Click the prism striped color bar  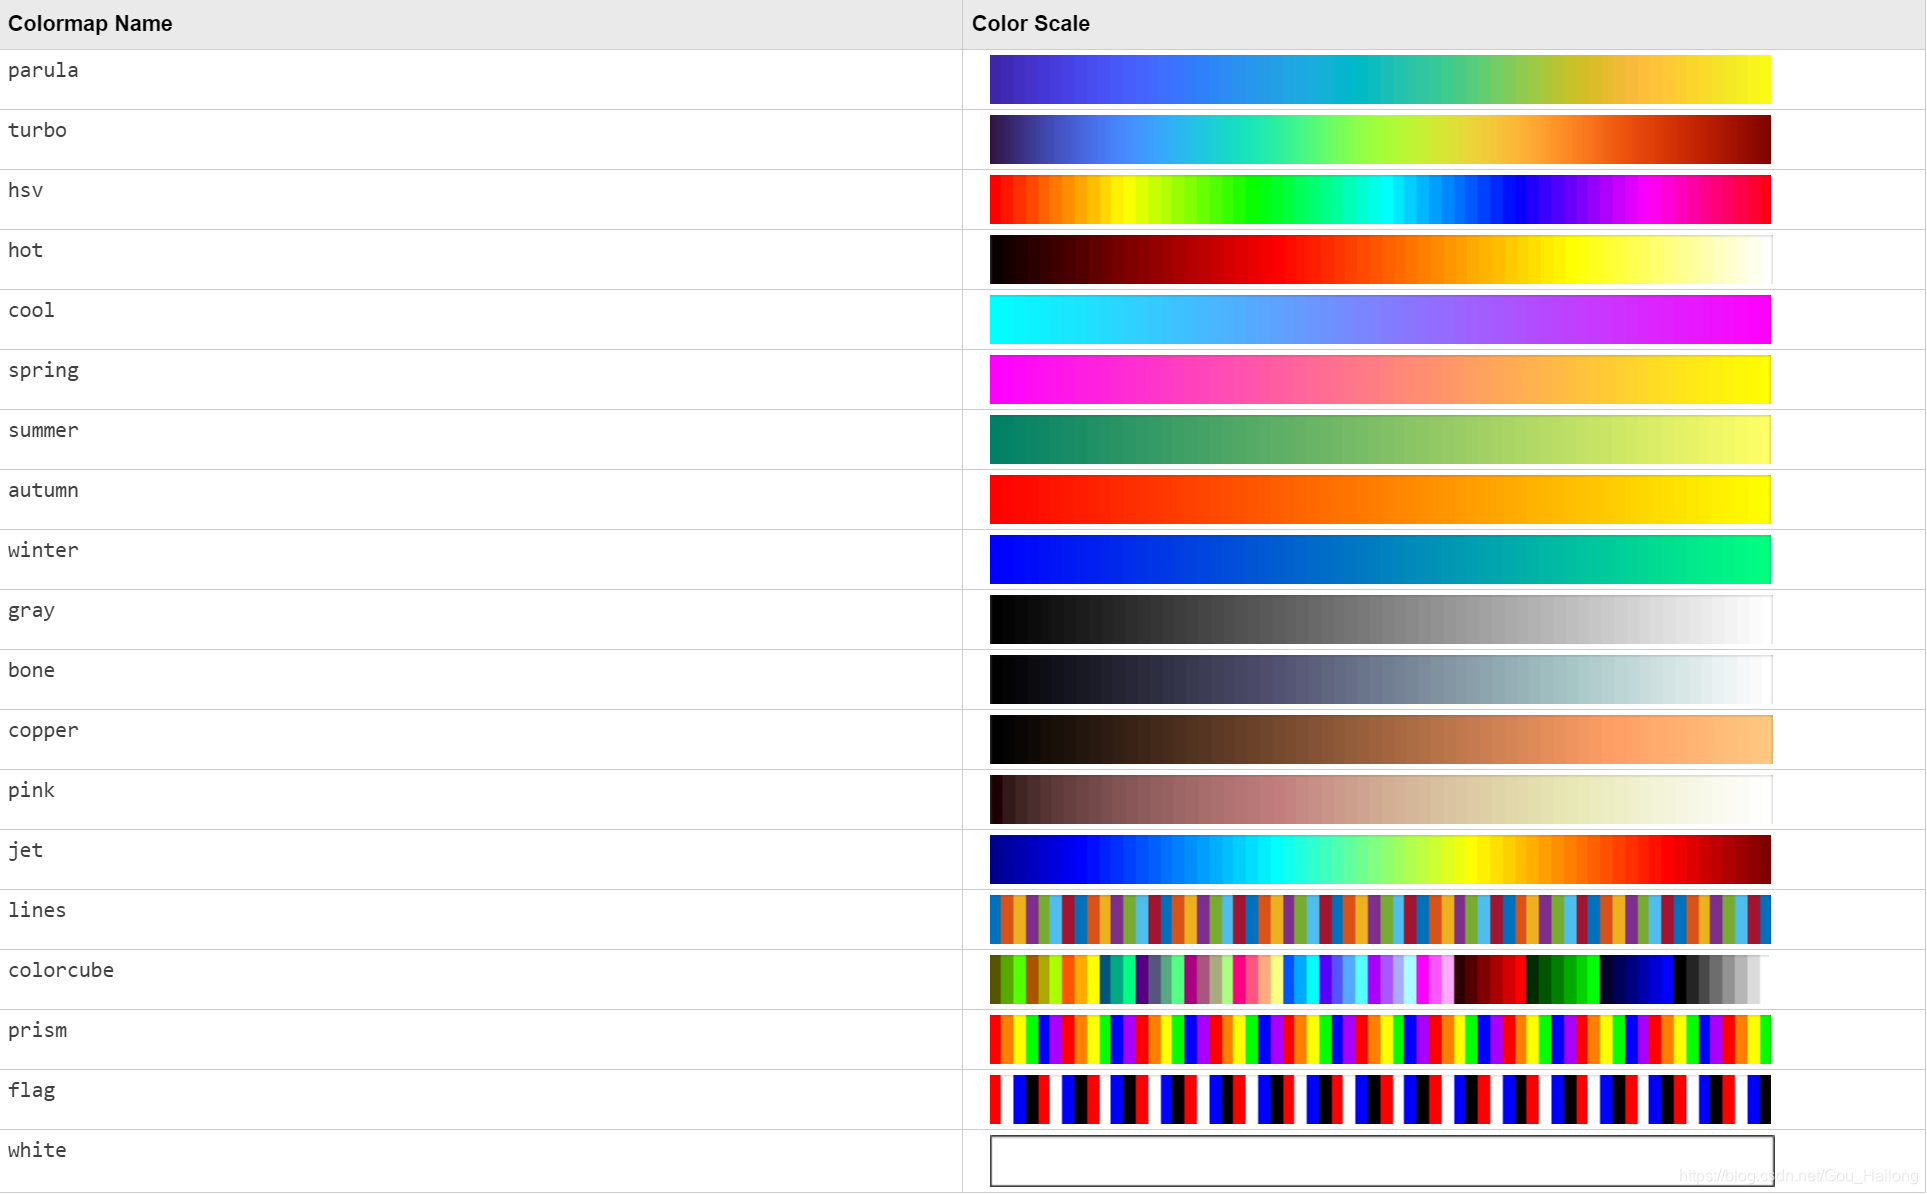pos(1379,1040)
